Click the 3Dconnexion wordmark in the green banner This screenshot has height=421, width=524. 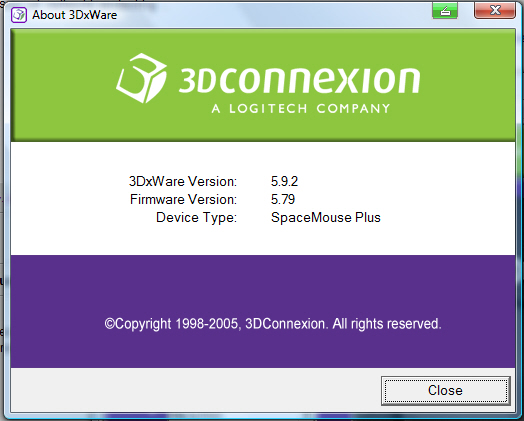tap(299, 80)
